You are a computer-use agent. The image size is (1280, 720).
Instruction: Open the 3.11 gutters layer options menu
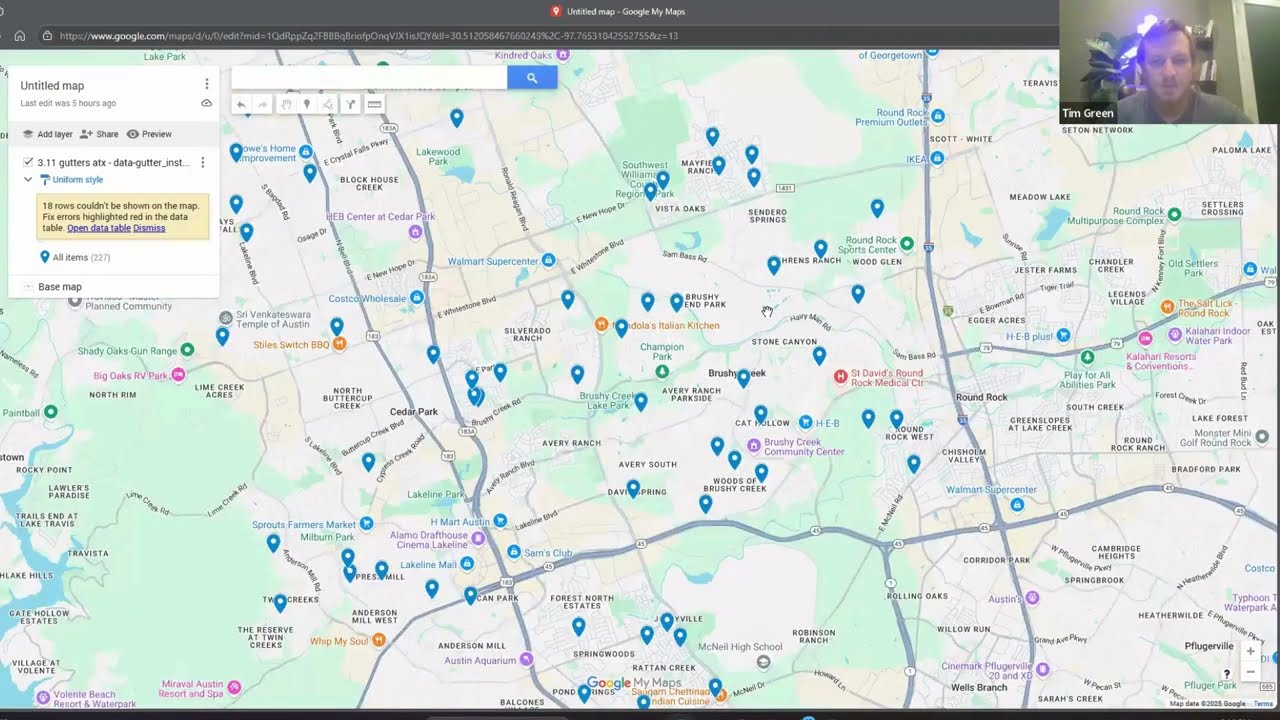coord(203,162)
